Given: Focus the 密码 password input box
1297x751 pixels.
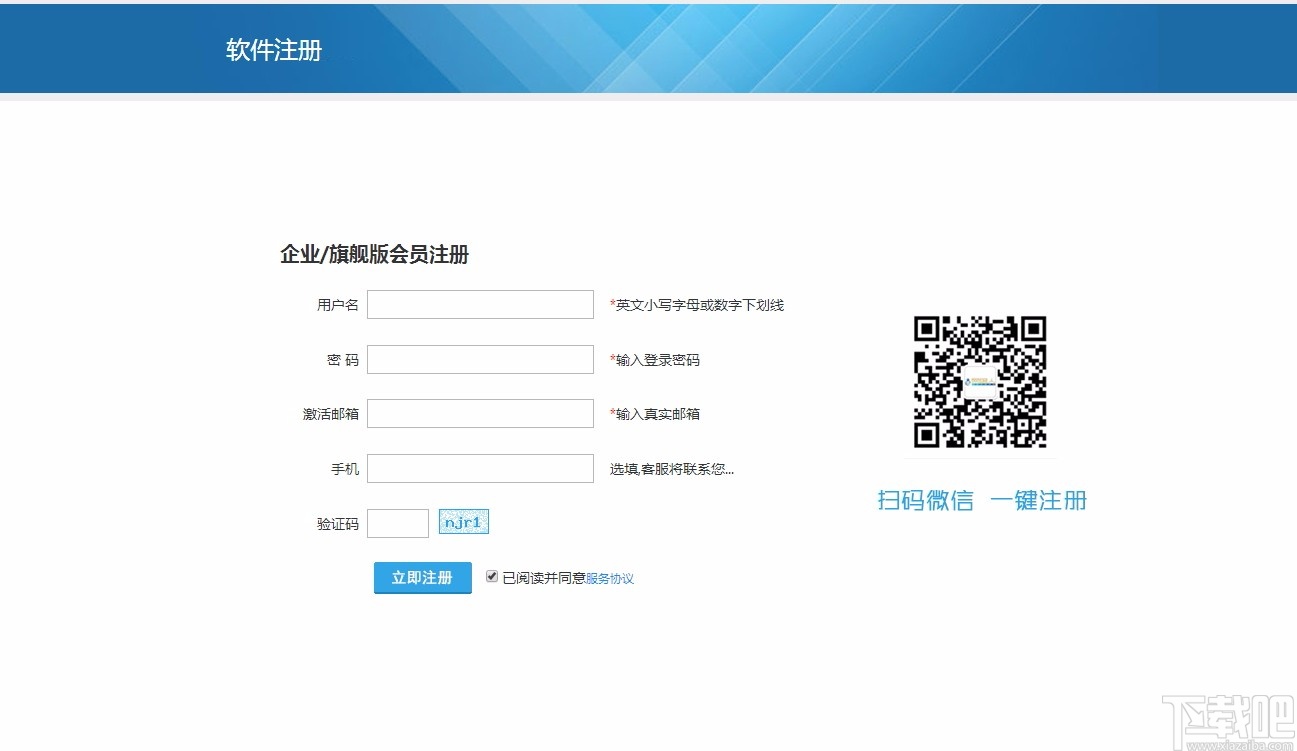Looking at the screenshot, I should point(480,358).
